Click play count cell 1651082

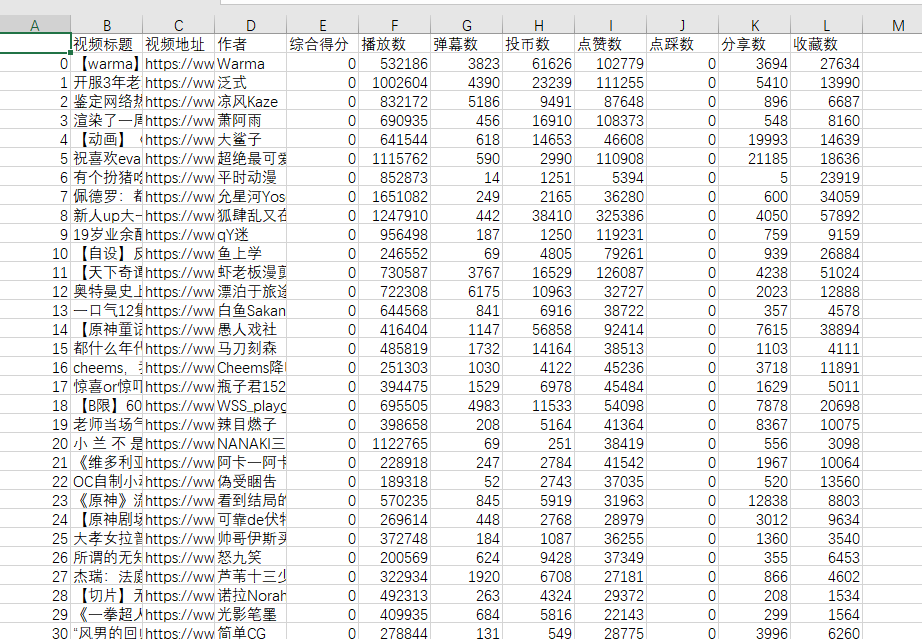pyautogui.click(x=395, y=196)
